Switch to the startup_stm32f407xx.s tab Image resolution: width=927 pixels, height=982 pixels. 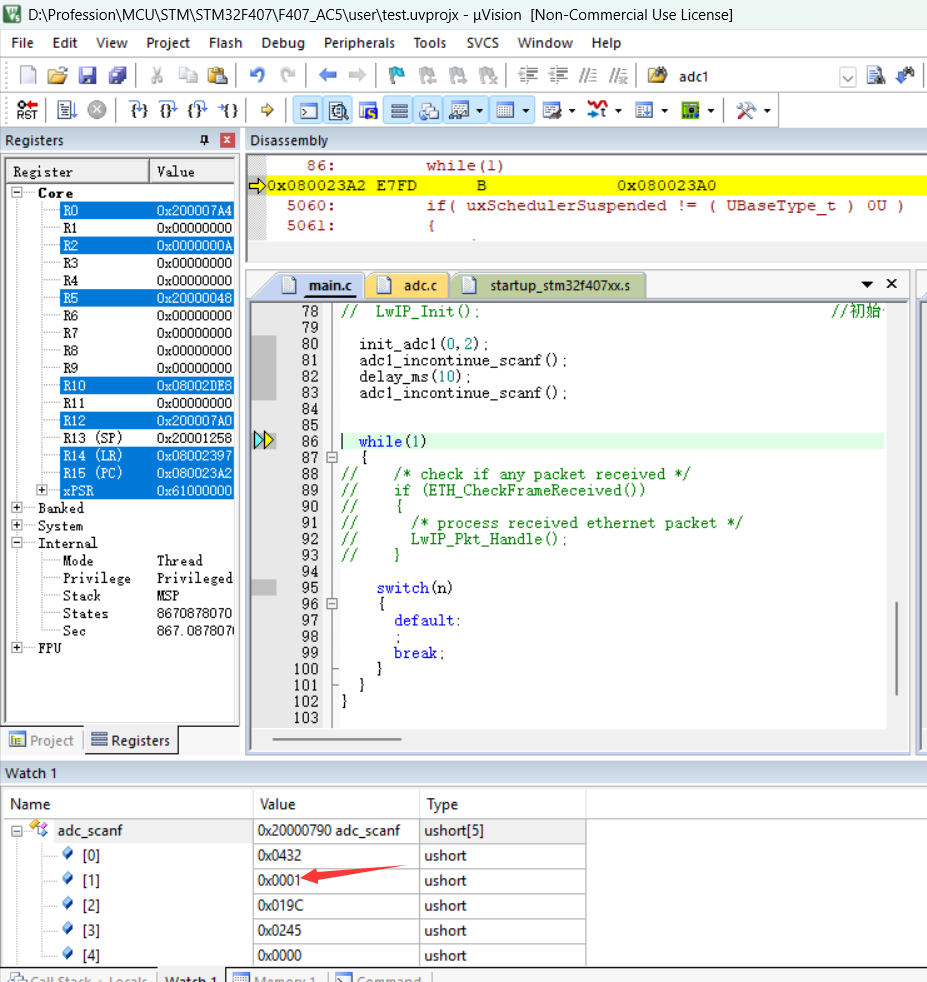click(x=549, y=286)
